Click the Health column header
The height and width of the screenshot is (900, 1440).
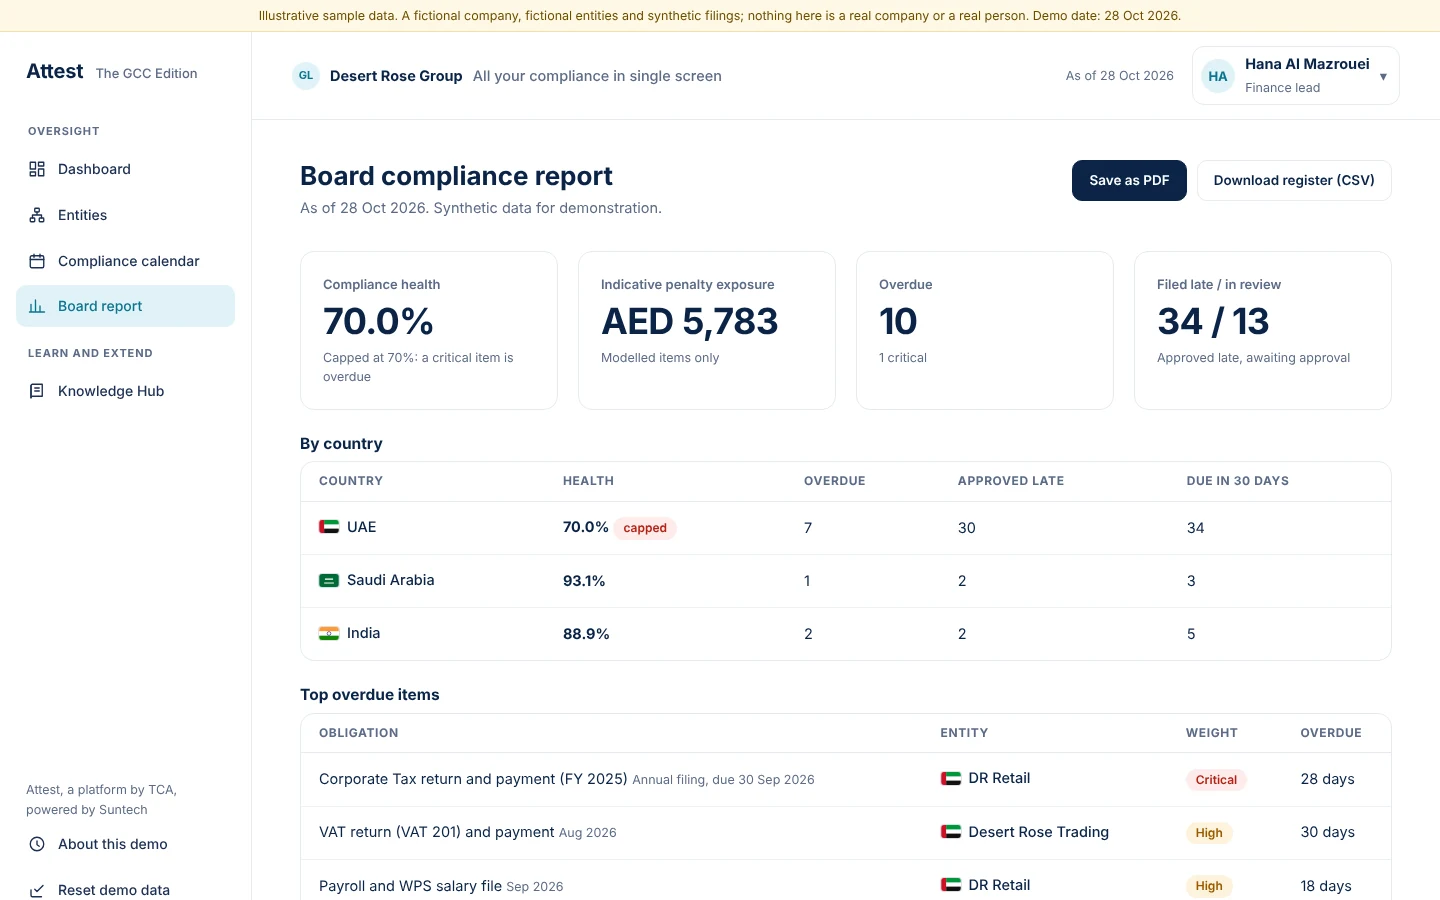coord(588,481)
